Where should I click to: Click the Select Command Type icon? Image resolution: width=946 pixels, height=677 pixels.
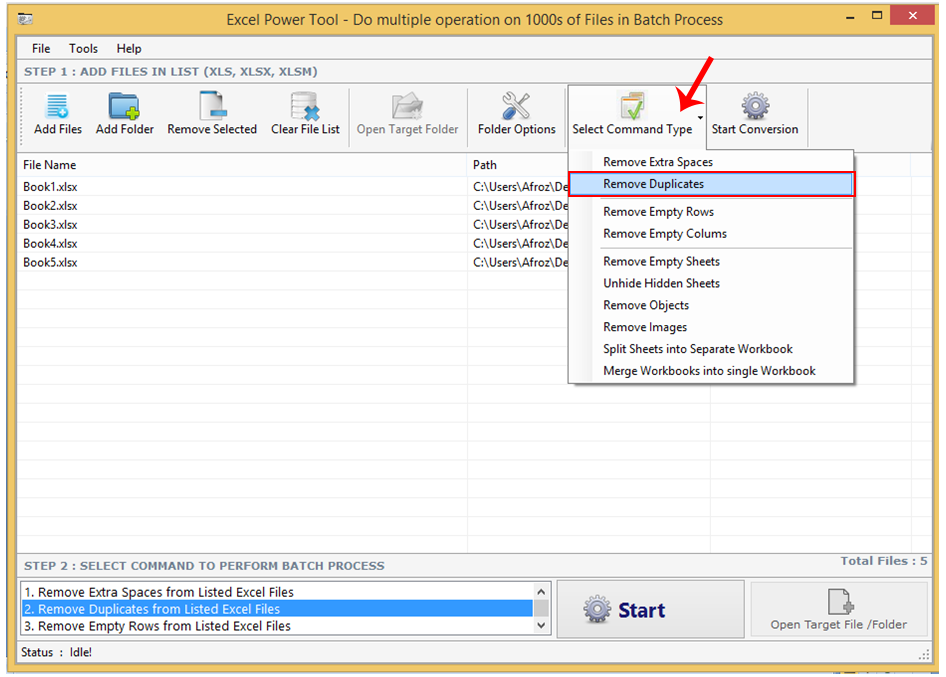[632, 106]
